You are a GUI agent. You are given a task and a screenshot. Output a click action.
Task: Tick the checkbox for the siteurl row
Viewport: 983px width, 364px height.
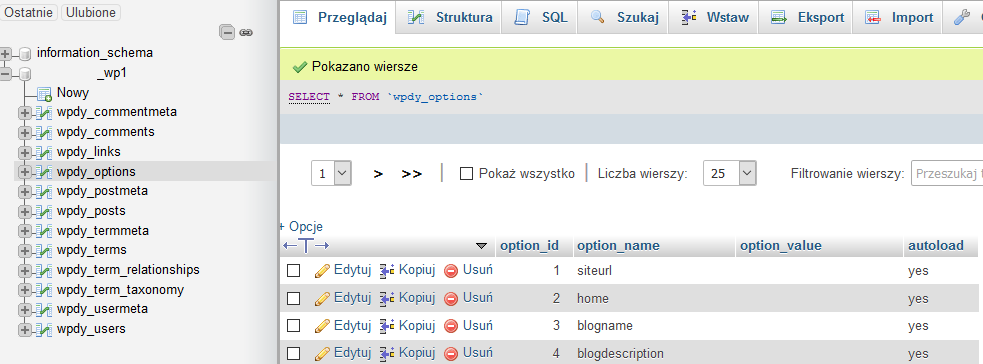coord(293,271)
